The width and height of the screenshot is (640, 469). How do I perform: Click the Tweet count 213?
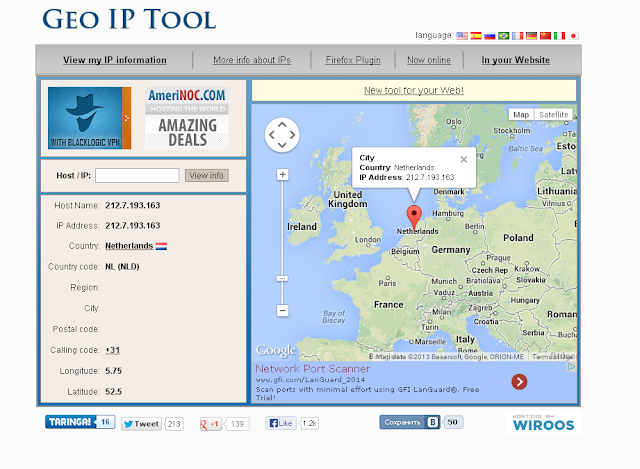(x=174, y=424)
